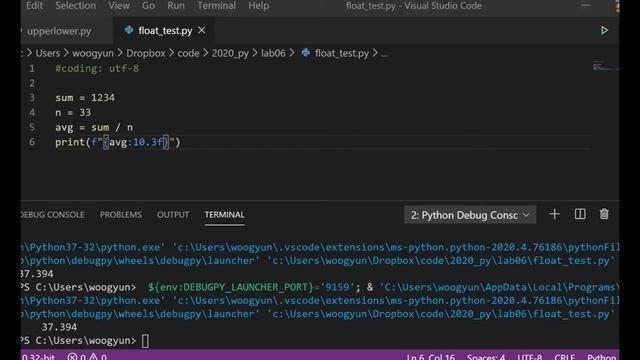This screenshot has width=640, height=360.
Task: Close the float_test.py tab
Action: point(202,31)
